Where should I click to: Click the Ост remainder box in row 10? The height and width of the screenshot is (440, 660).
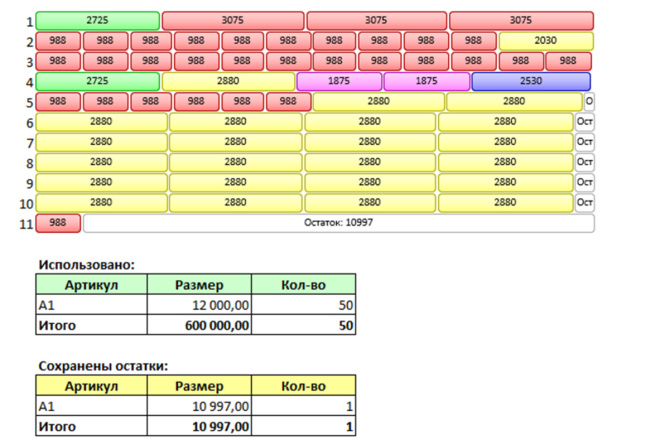click(x=585, y=203)
